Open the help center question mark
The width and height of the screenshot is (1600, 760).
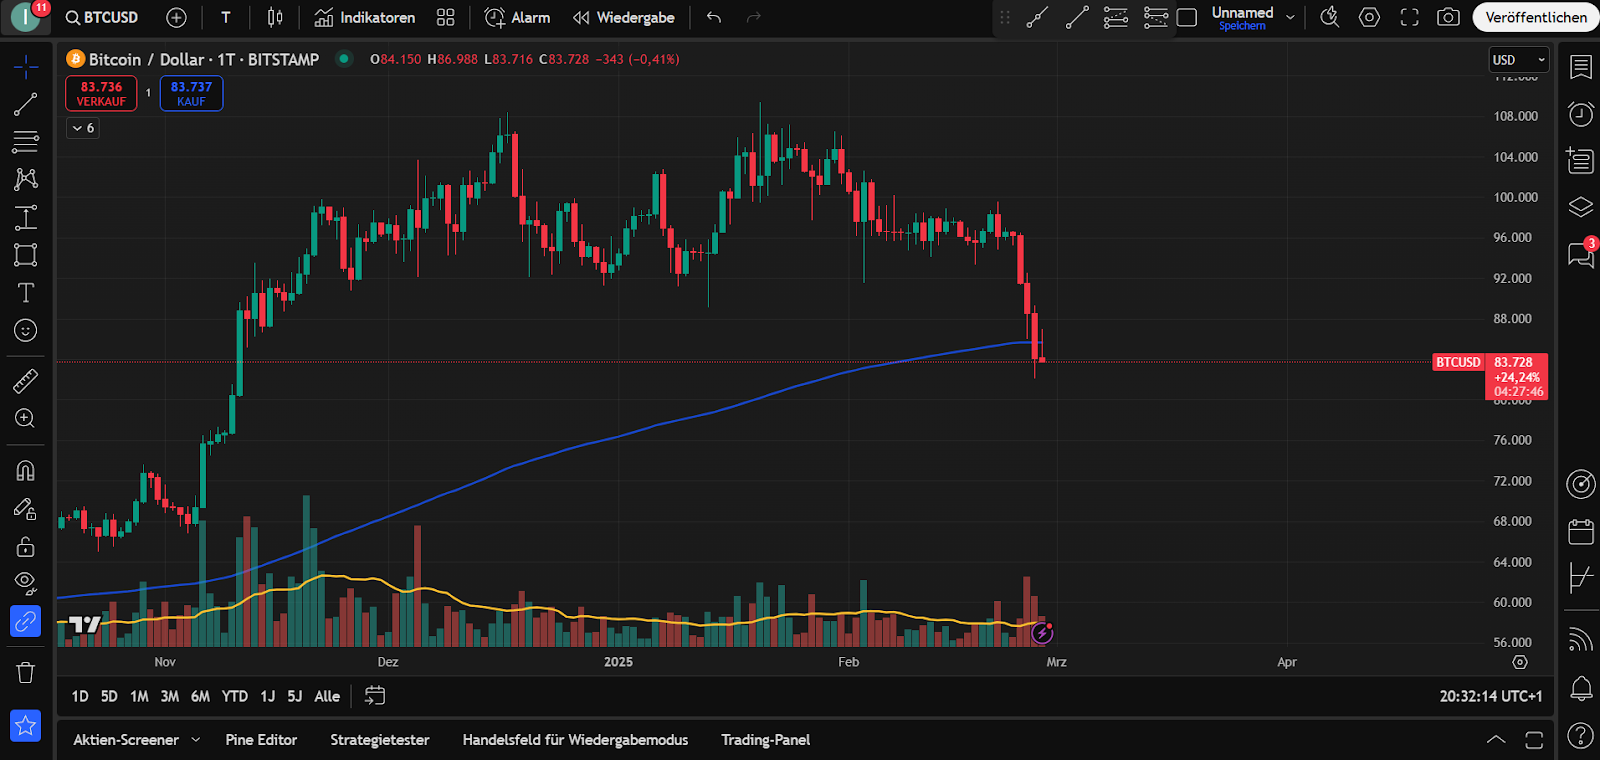(1581, 736)
